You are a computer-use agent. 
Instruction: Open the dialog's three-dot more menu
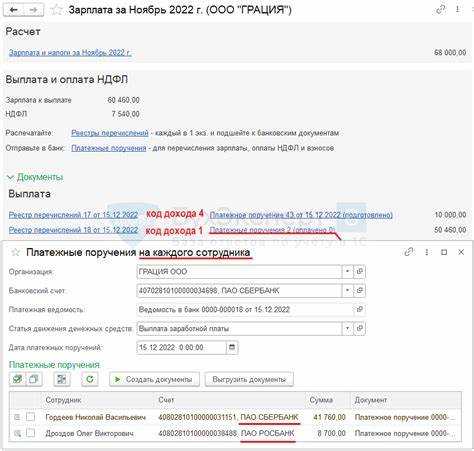click(426, 252)
